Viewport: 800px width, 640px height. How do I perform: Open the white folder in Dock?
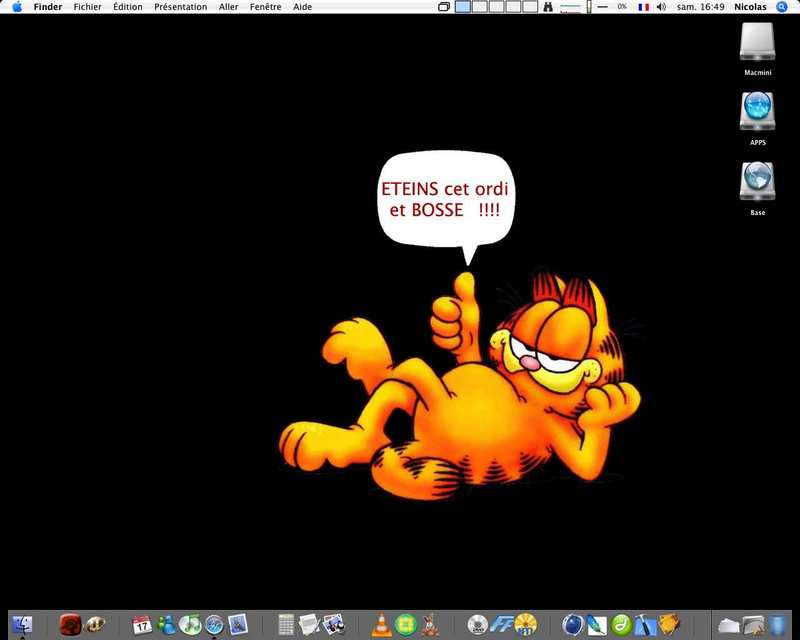pyautogui.click(x=729, y=626)
